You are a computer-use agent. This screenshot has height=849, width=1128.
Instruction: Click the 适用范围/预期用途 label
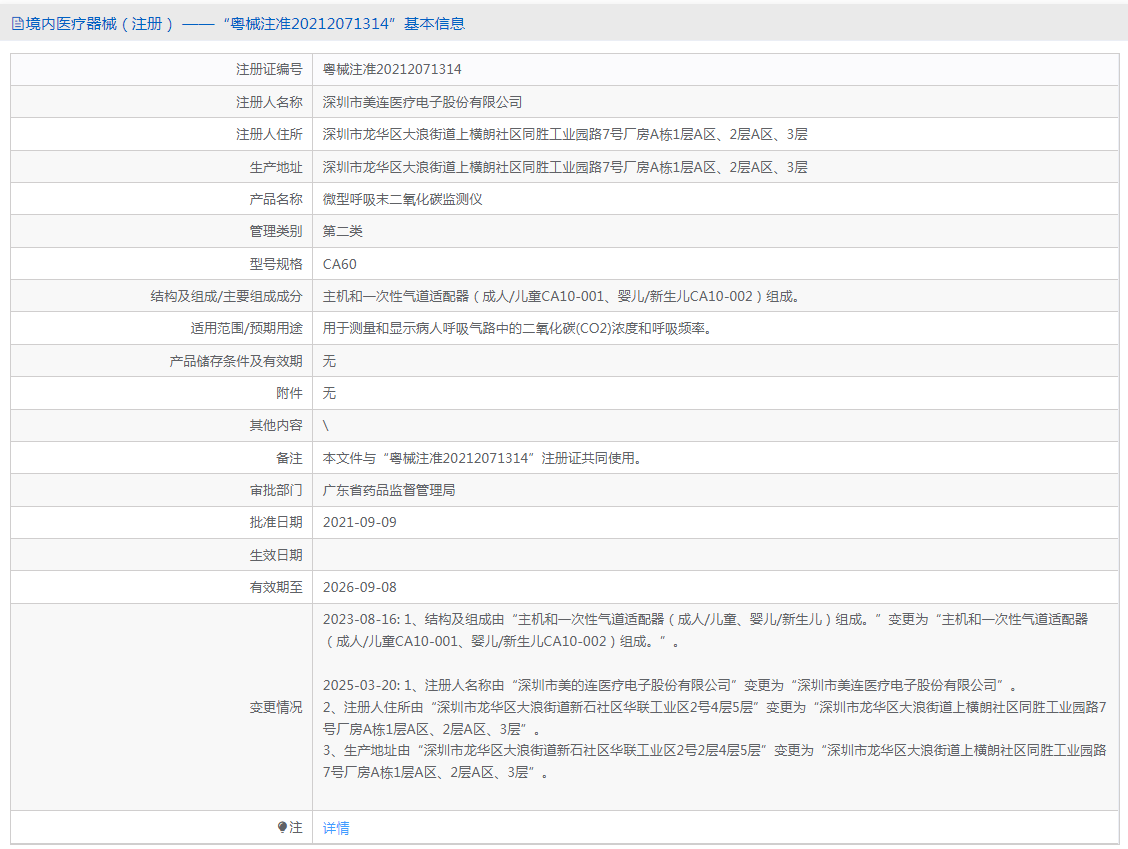coord(246,329)
